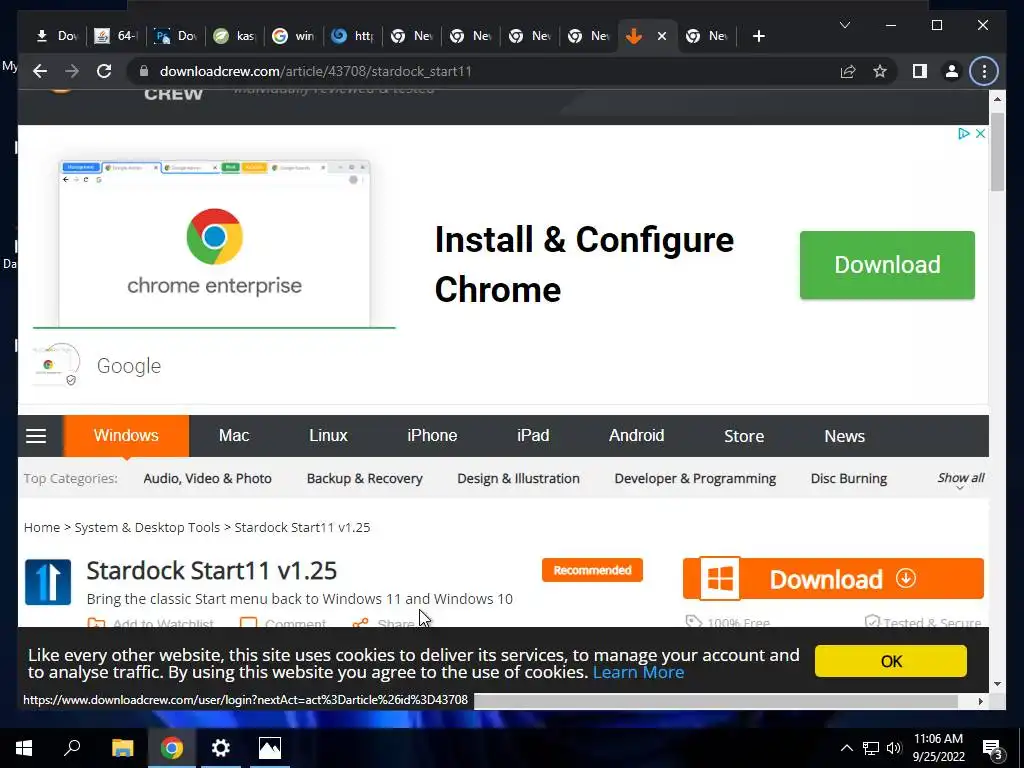The image size is (1024, 768).
Task: Open Disc Burning category
Action: point(849,479)
